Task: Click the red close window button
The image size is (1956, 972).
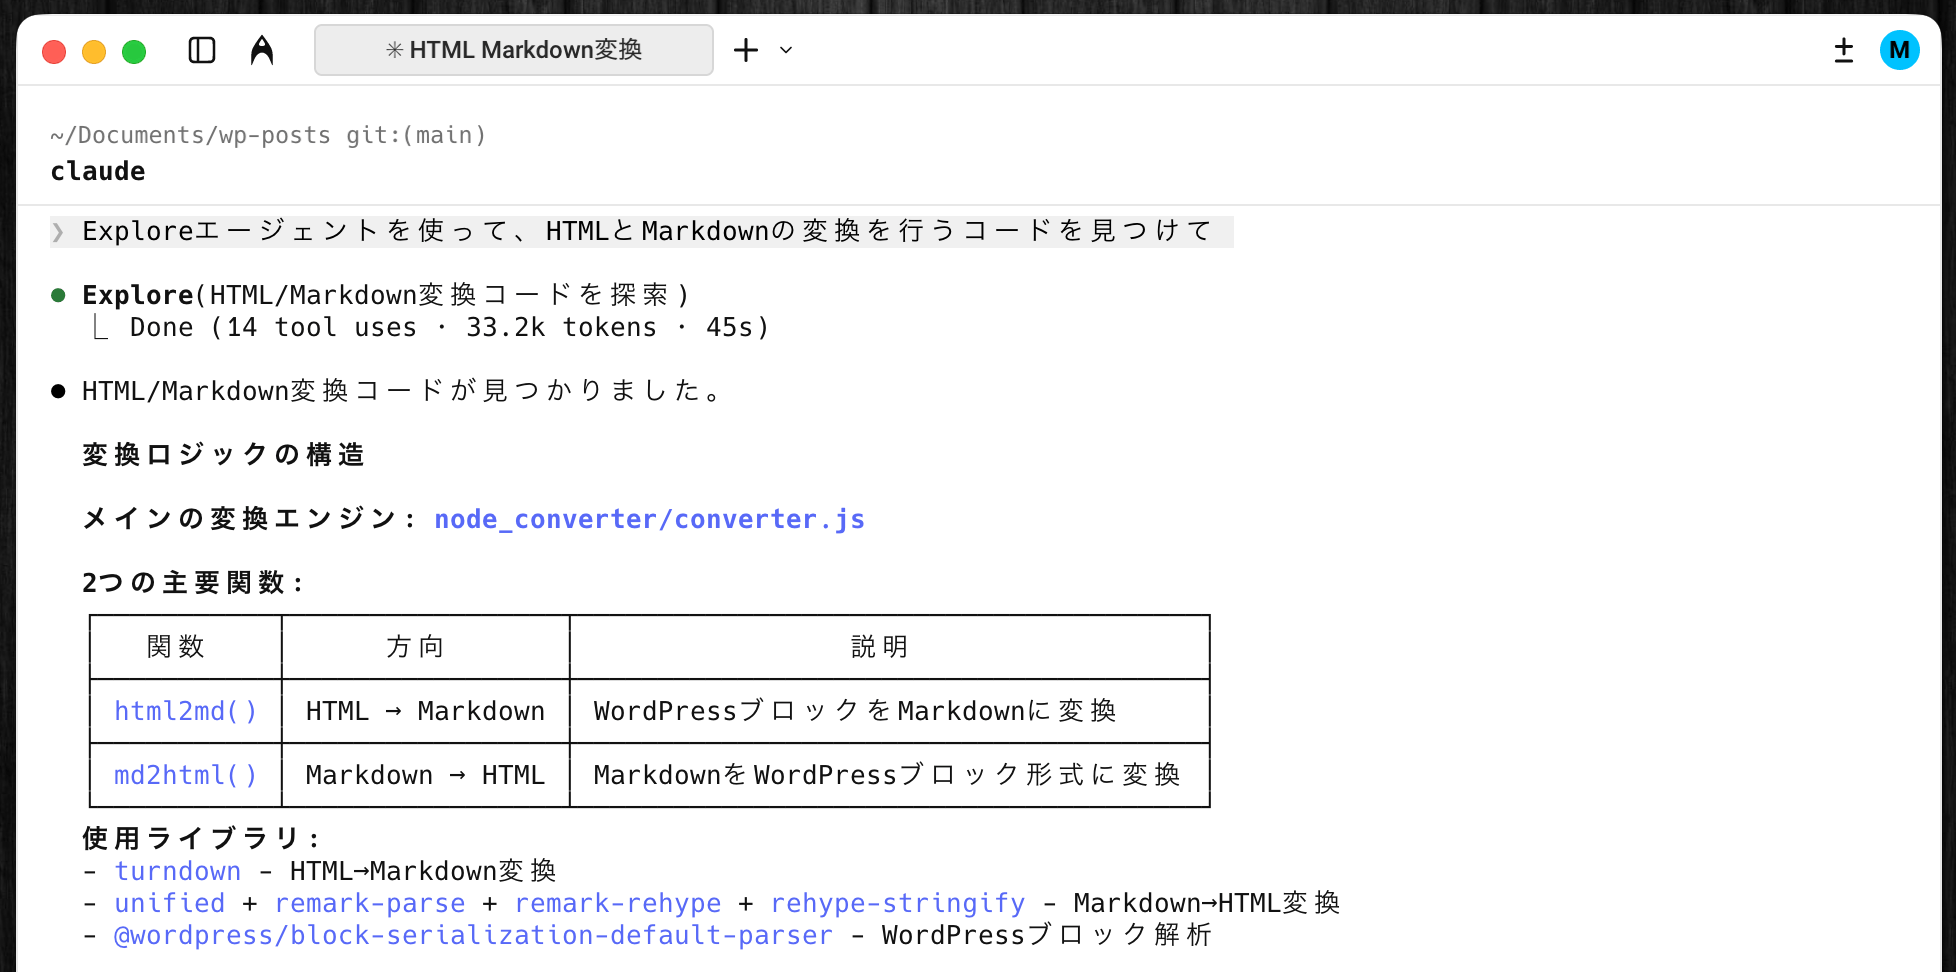Action: coord(54,52)
